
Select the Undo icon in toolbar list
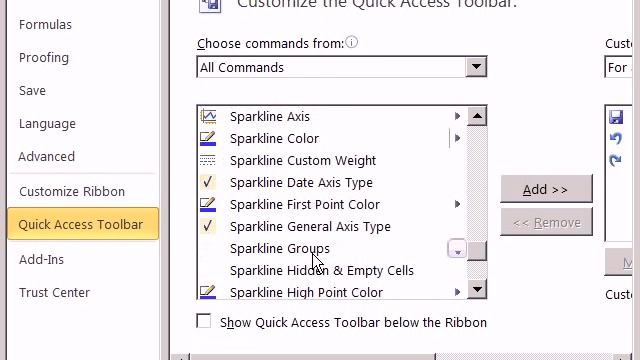tap(616, 138)
